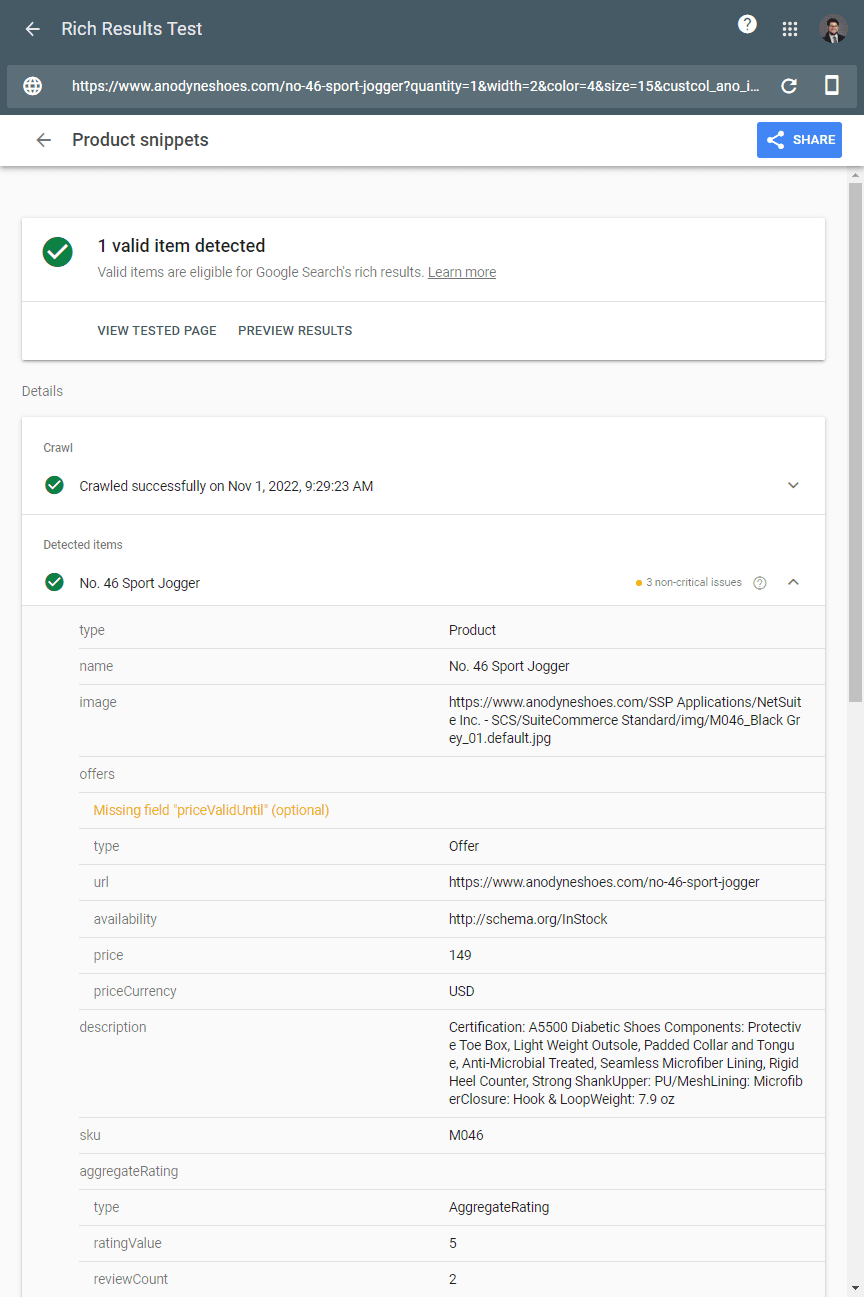Go back using the top header arrow
This screenshot has width=864, height=1297.
coord(33,29)
